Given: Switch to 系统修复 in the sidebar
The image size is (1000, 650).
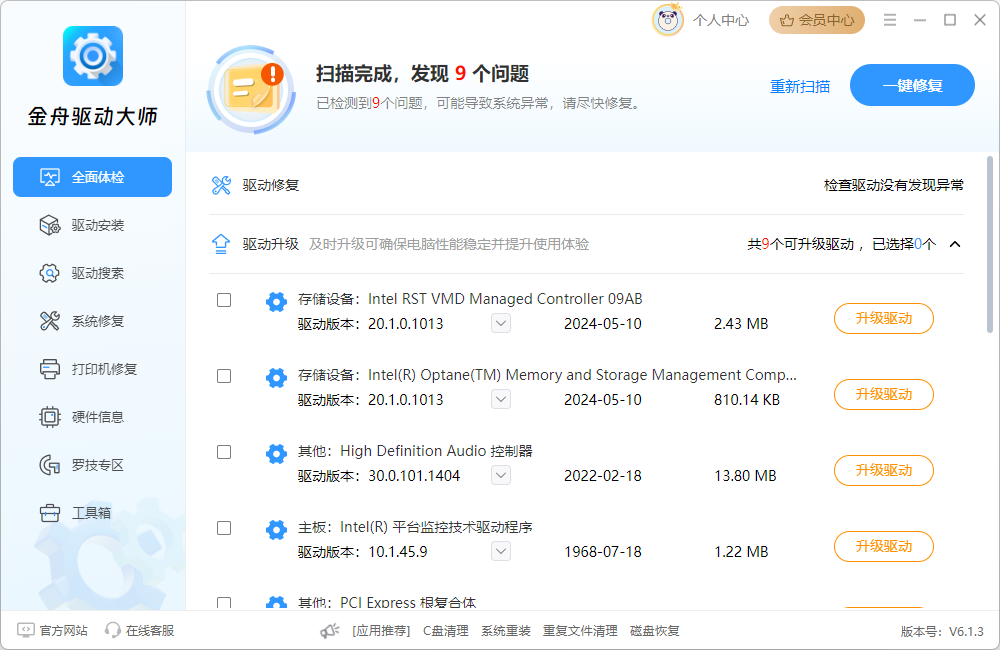Looking at the screenshot, I should (92, 321).
